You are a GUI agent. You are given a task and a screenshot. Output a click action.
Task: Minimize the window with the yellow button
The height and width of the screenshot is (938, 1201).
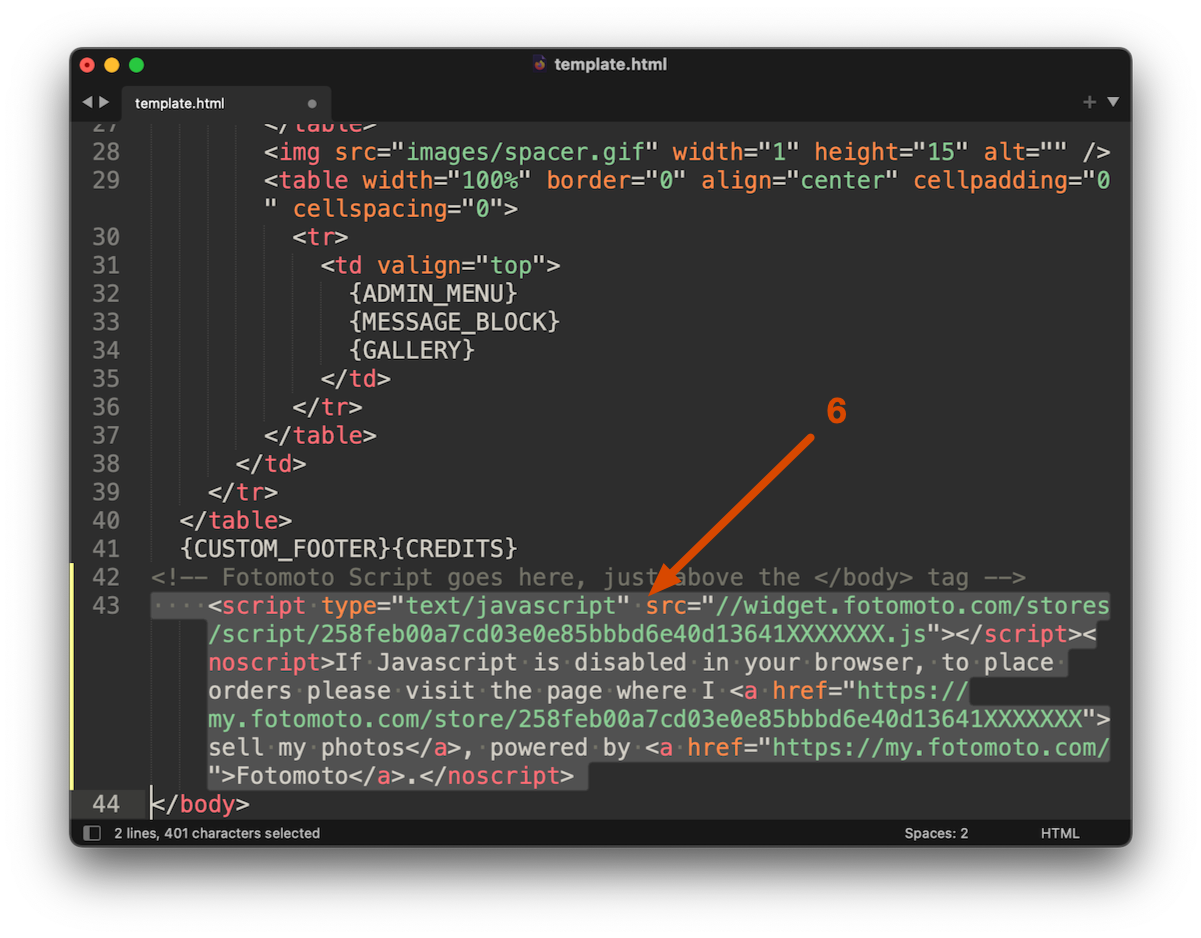pyautogui.click(x=112, y=65)
